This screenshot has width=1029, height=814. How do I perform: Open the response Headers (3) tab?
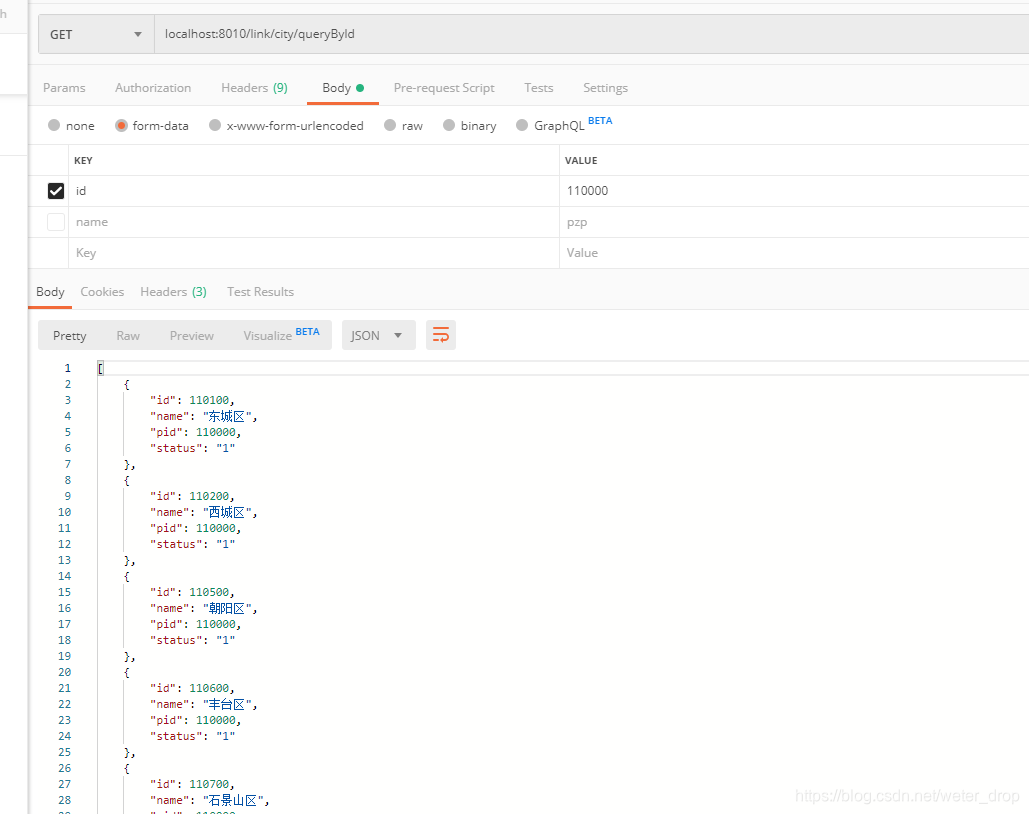[173, 291]
